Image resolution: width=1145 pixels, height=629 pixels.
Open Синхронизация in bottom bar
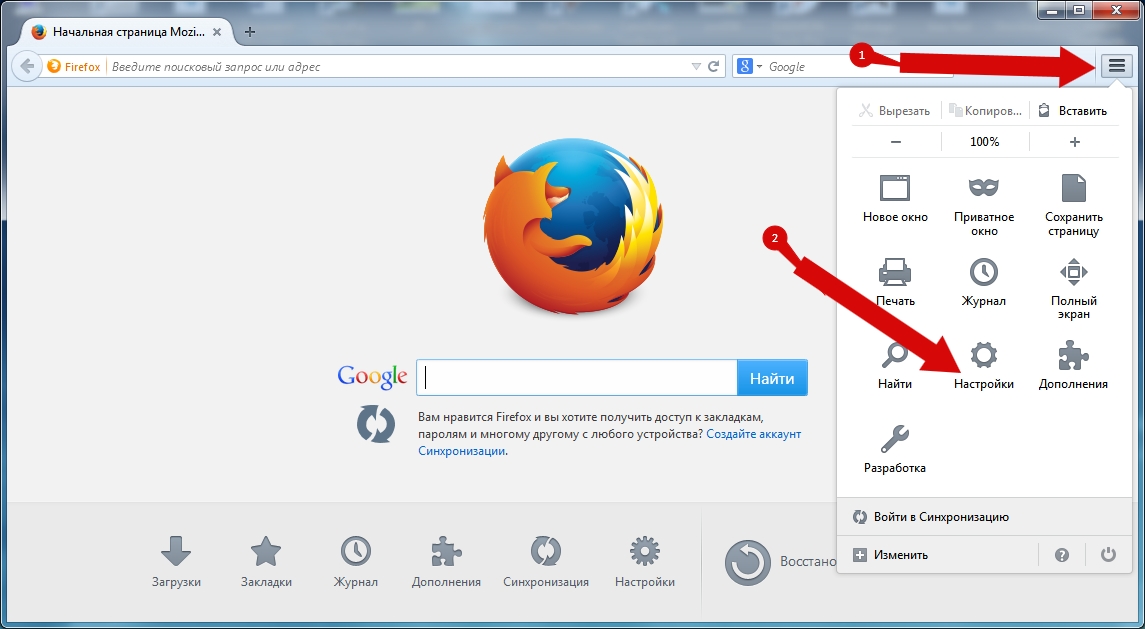coord(545,561)
